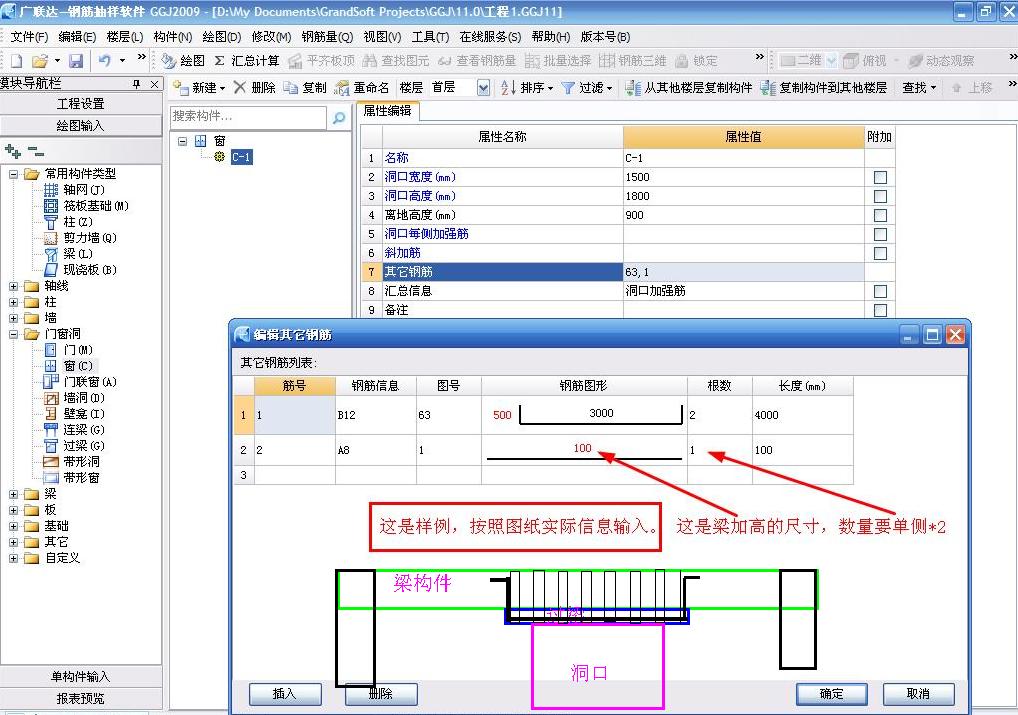
Task: Expand the 轴线 folder
Action: tap(14, 286)
